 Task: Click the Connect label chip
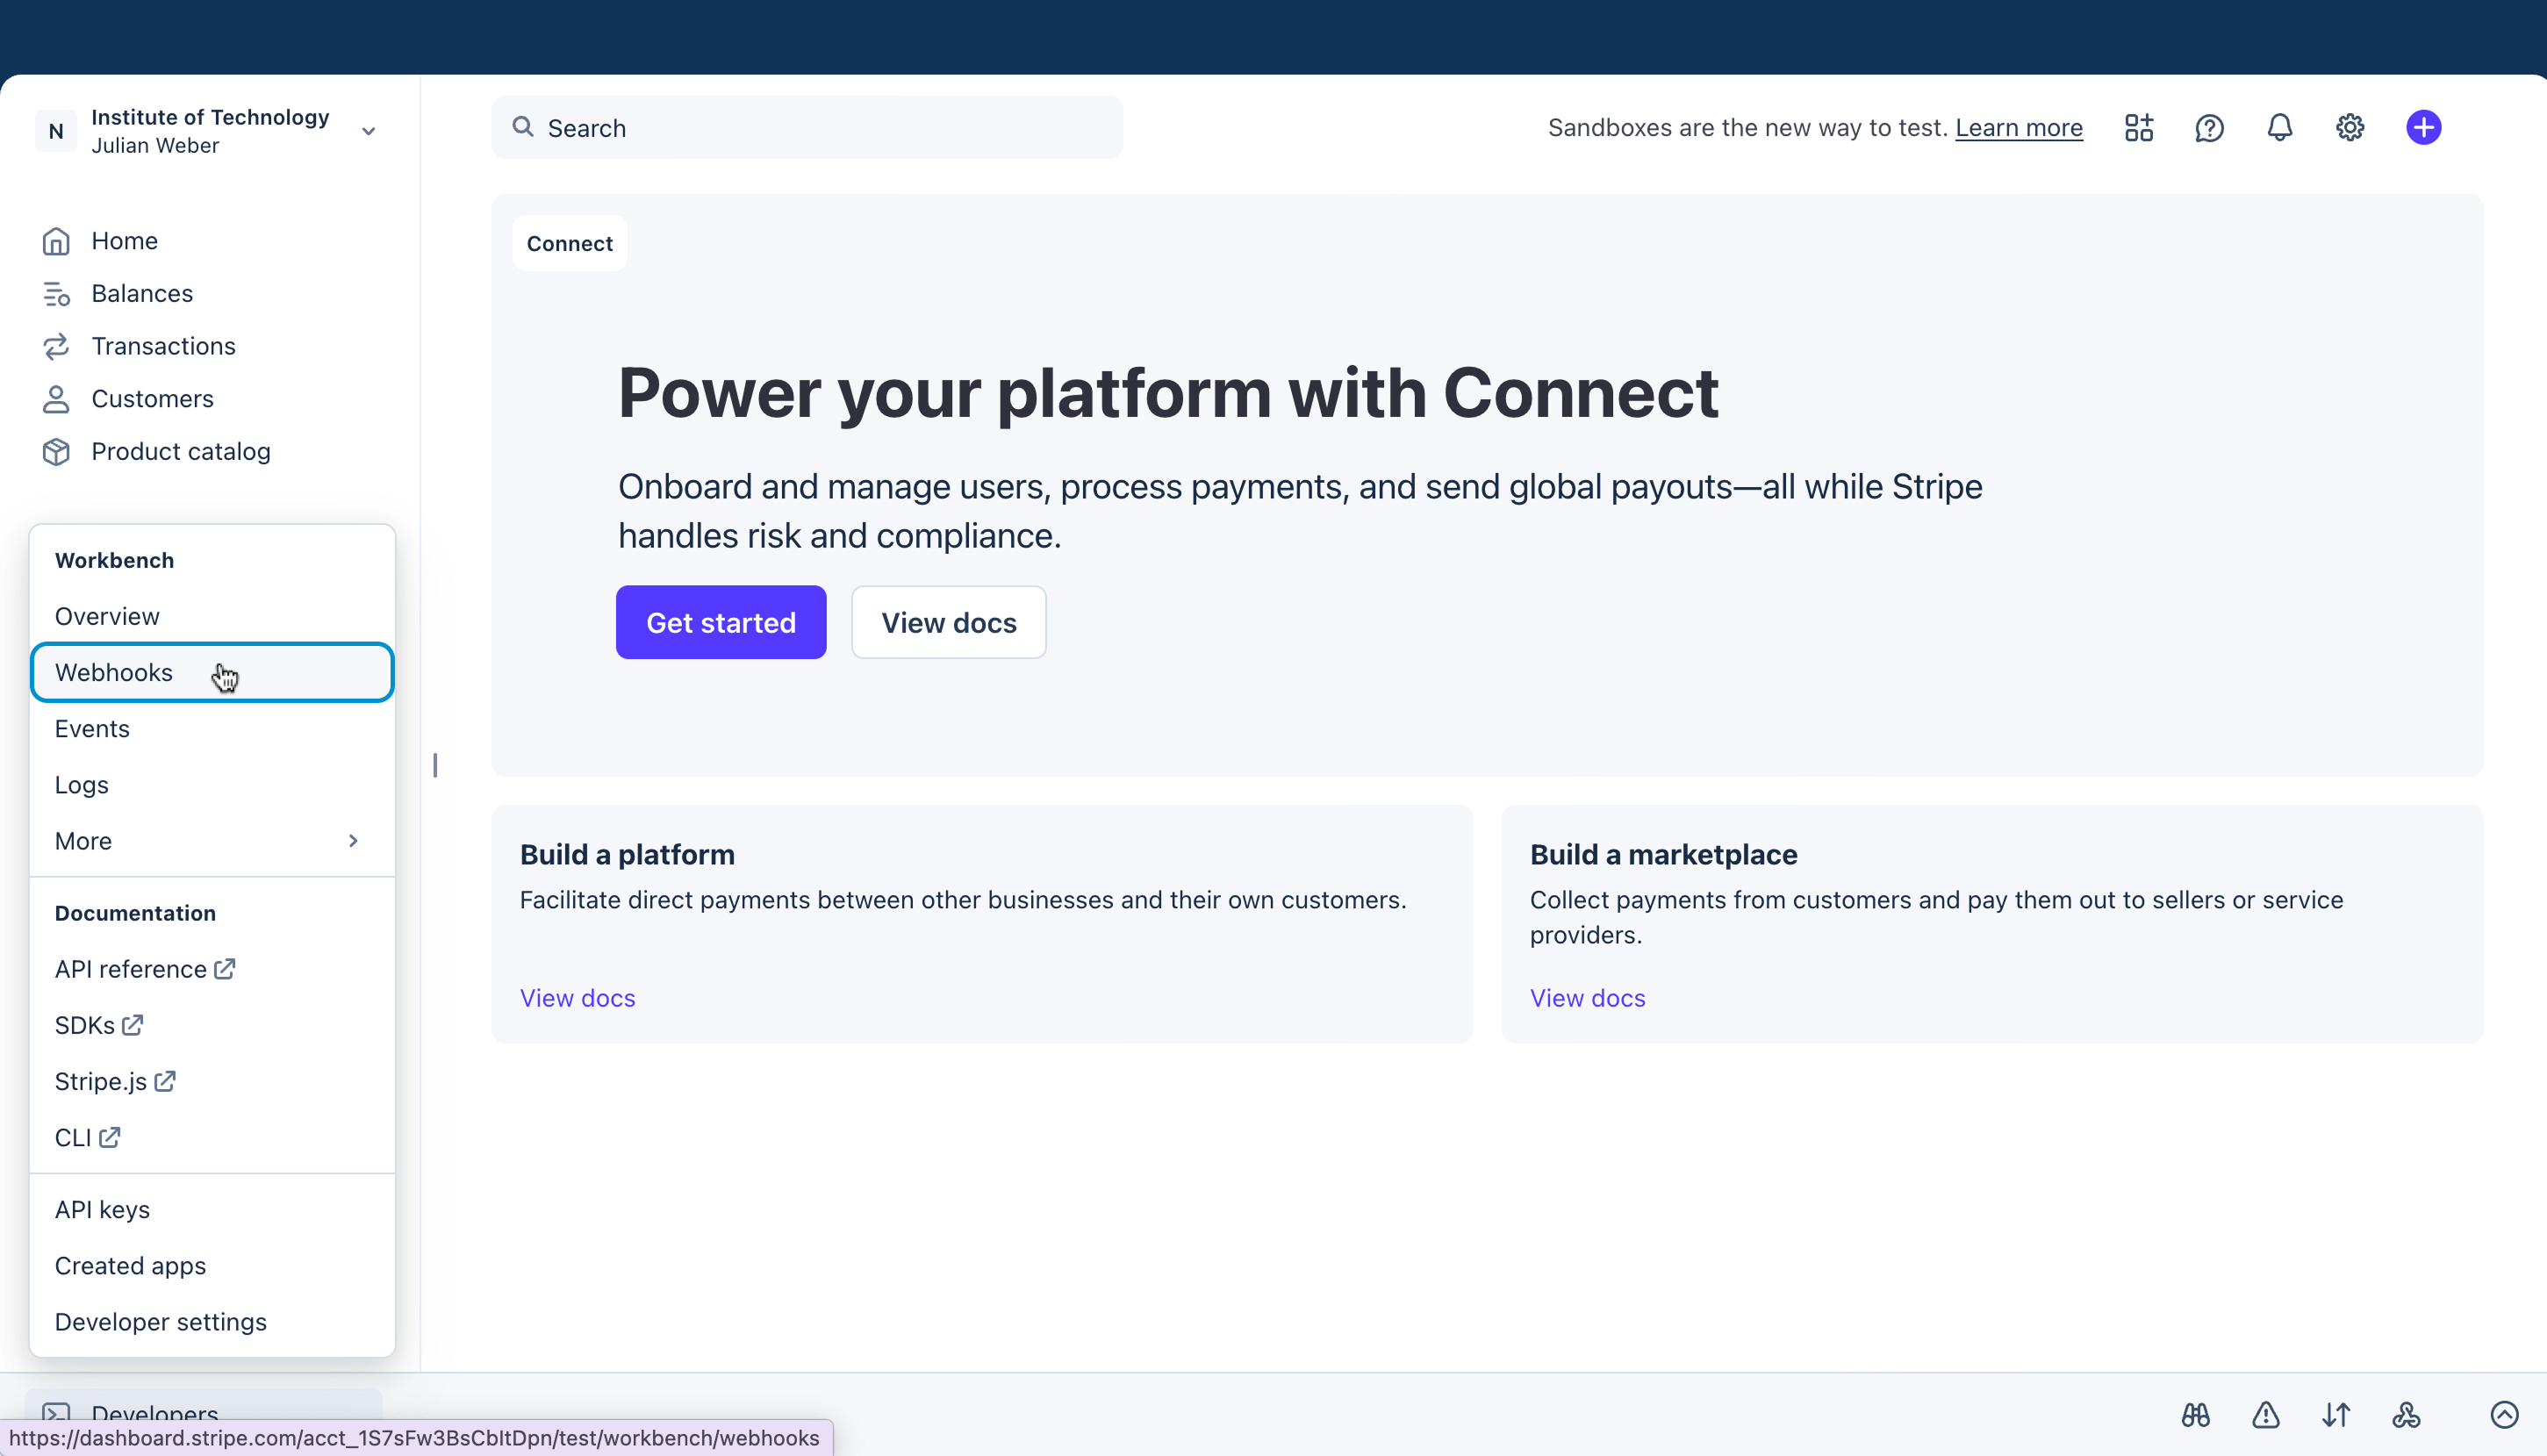pyautogui.click(x=570, y=243)
